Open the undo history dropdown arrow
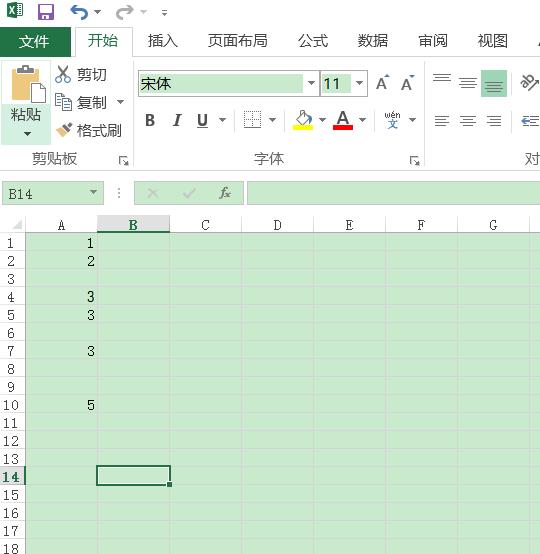The height and width of the screenshot is (554, 540). click(x=98, y=12)
